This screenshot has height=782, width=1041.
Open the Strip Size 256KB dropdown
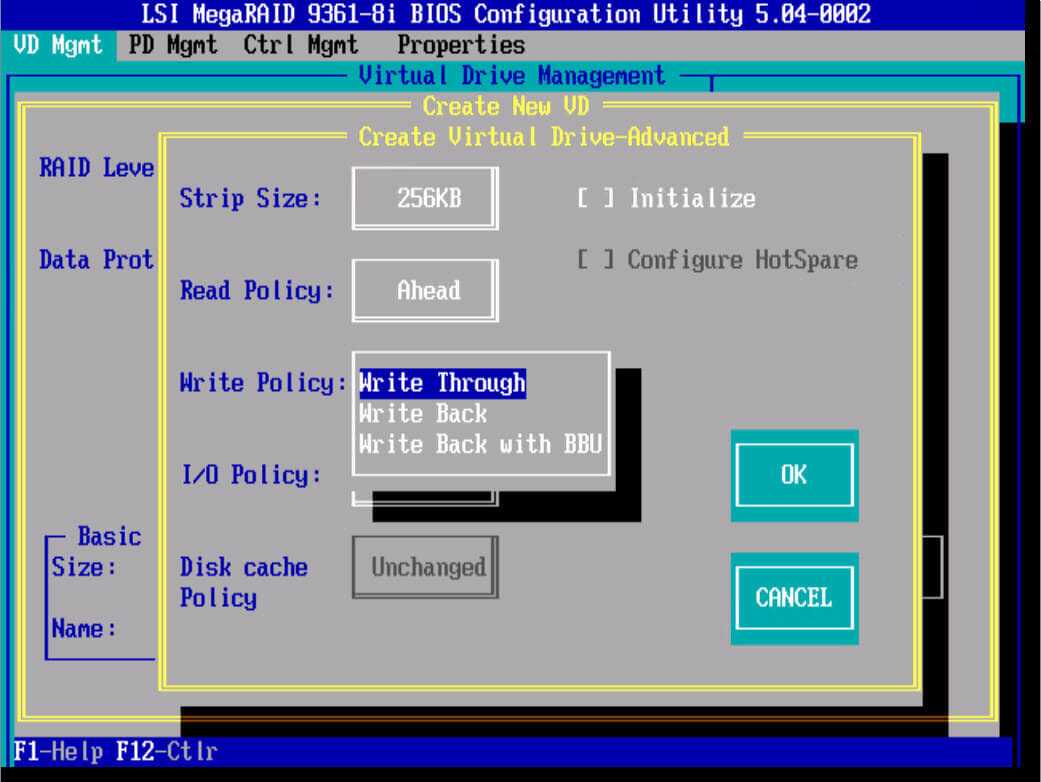point(425,198)
